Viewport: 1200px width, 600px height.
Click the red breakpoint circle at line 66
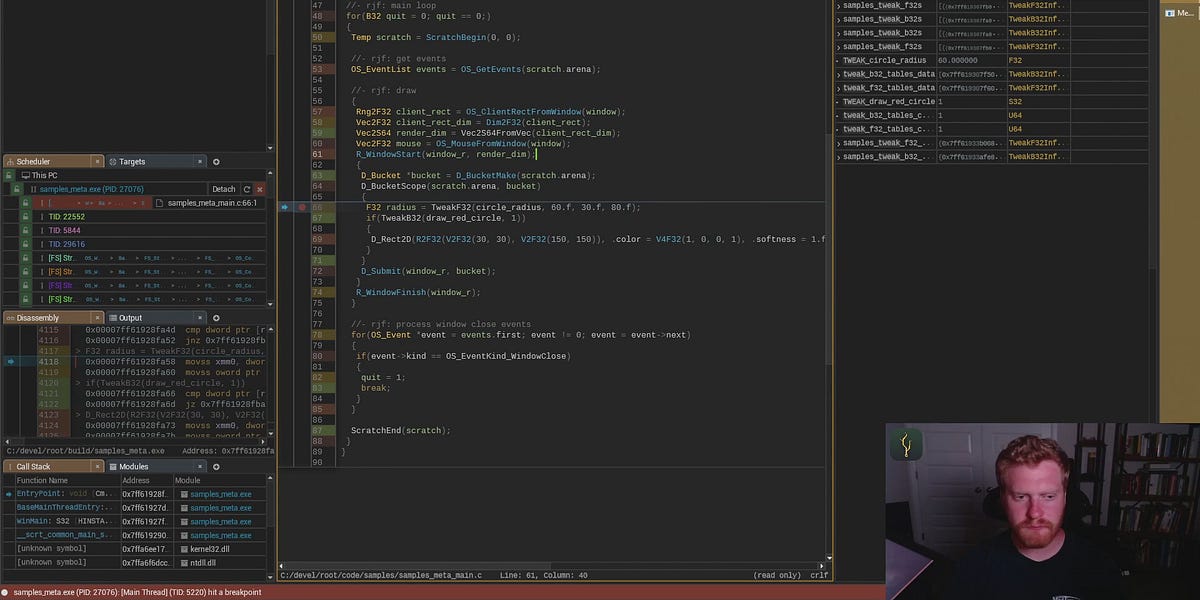tap(303, 206)
